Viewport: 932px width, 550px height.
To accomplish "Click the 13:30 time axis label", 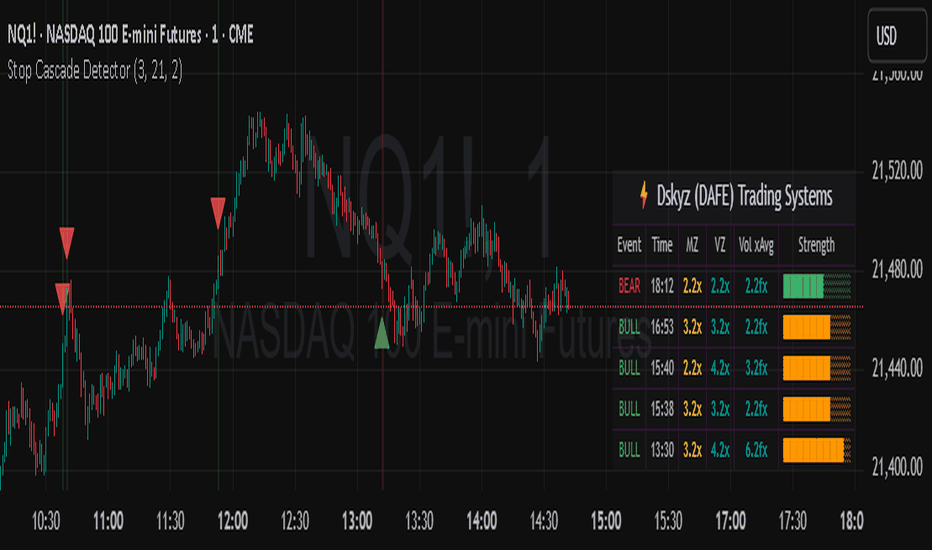I will (x=419, y=521).
